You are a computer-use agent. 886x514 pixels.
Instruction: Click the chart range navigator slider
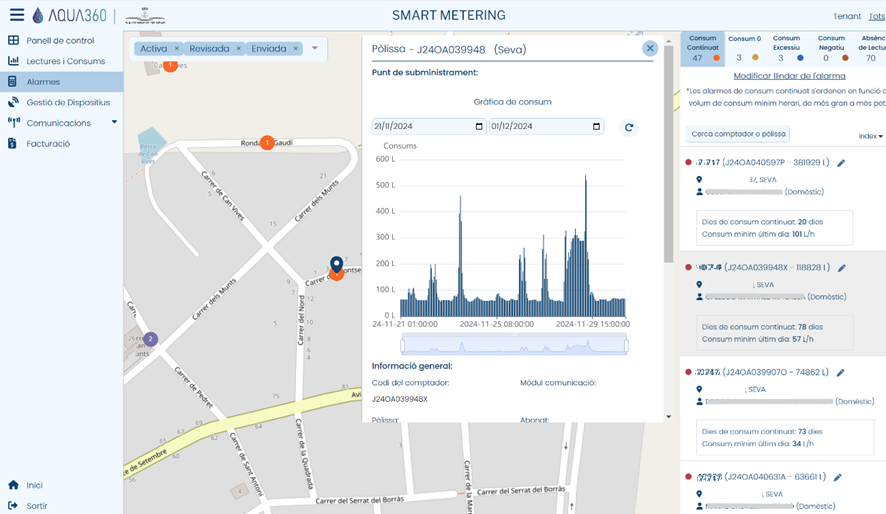point(514,346)
